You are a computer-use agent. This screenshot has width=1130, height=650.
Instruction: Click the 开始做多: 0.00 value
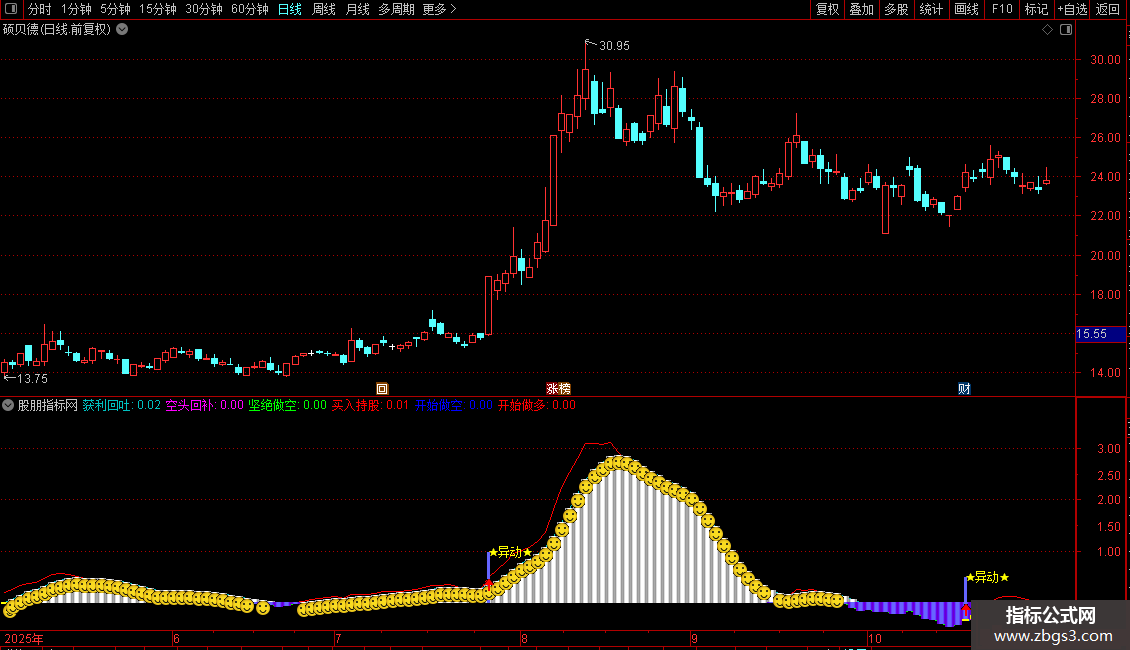(x=537, y=406)
